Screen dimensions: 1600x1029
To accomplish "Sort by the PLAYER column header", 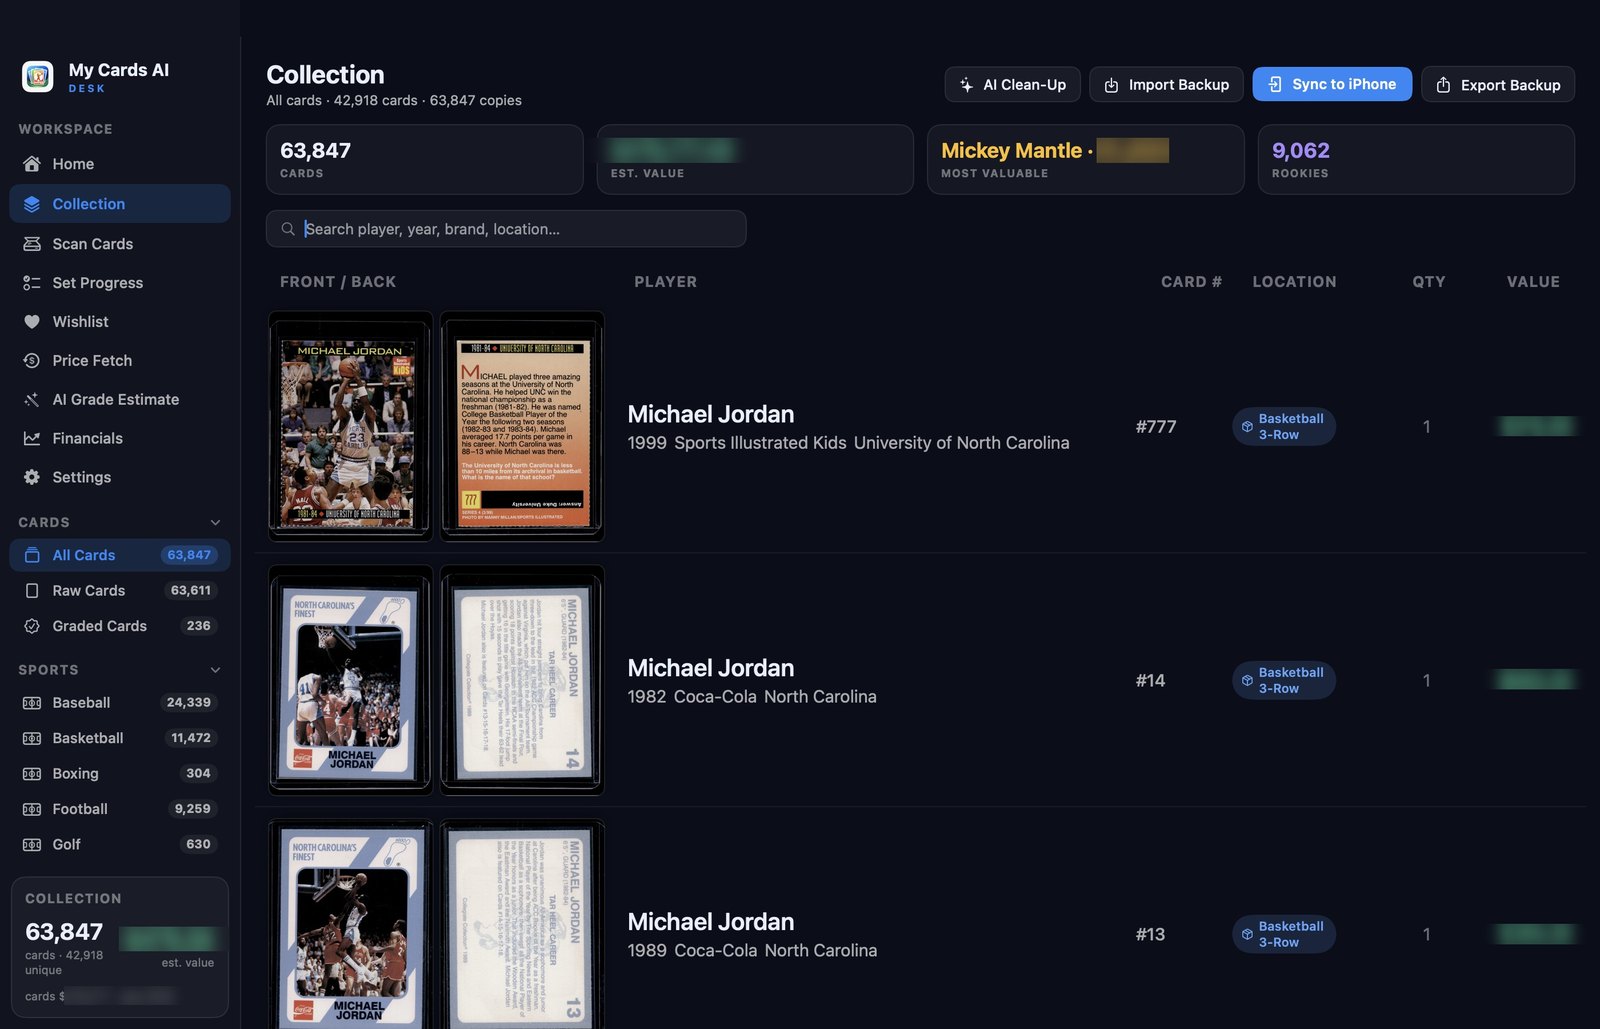I will click(x=666, y=282).
